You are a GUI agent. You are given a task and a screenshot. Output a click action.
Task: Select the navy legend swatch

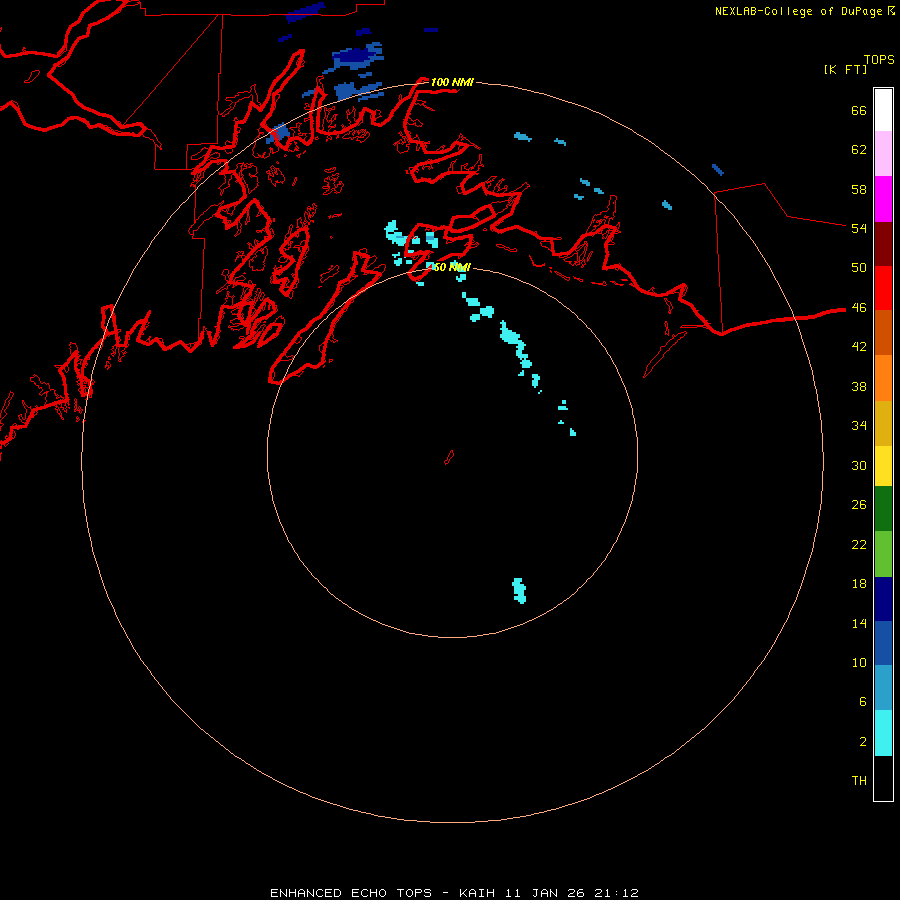tap(883, 599)
